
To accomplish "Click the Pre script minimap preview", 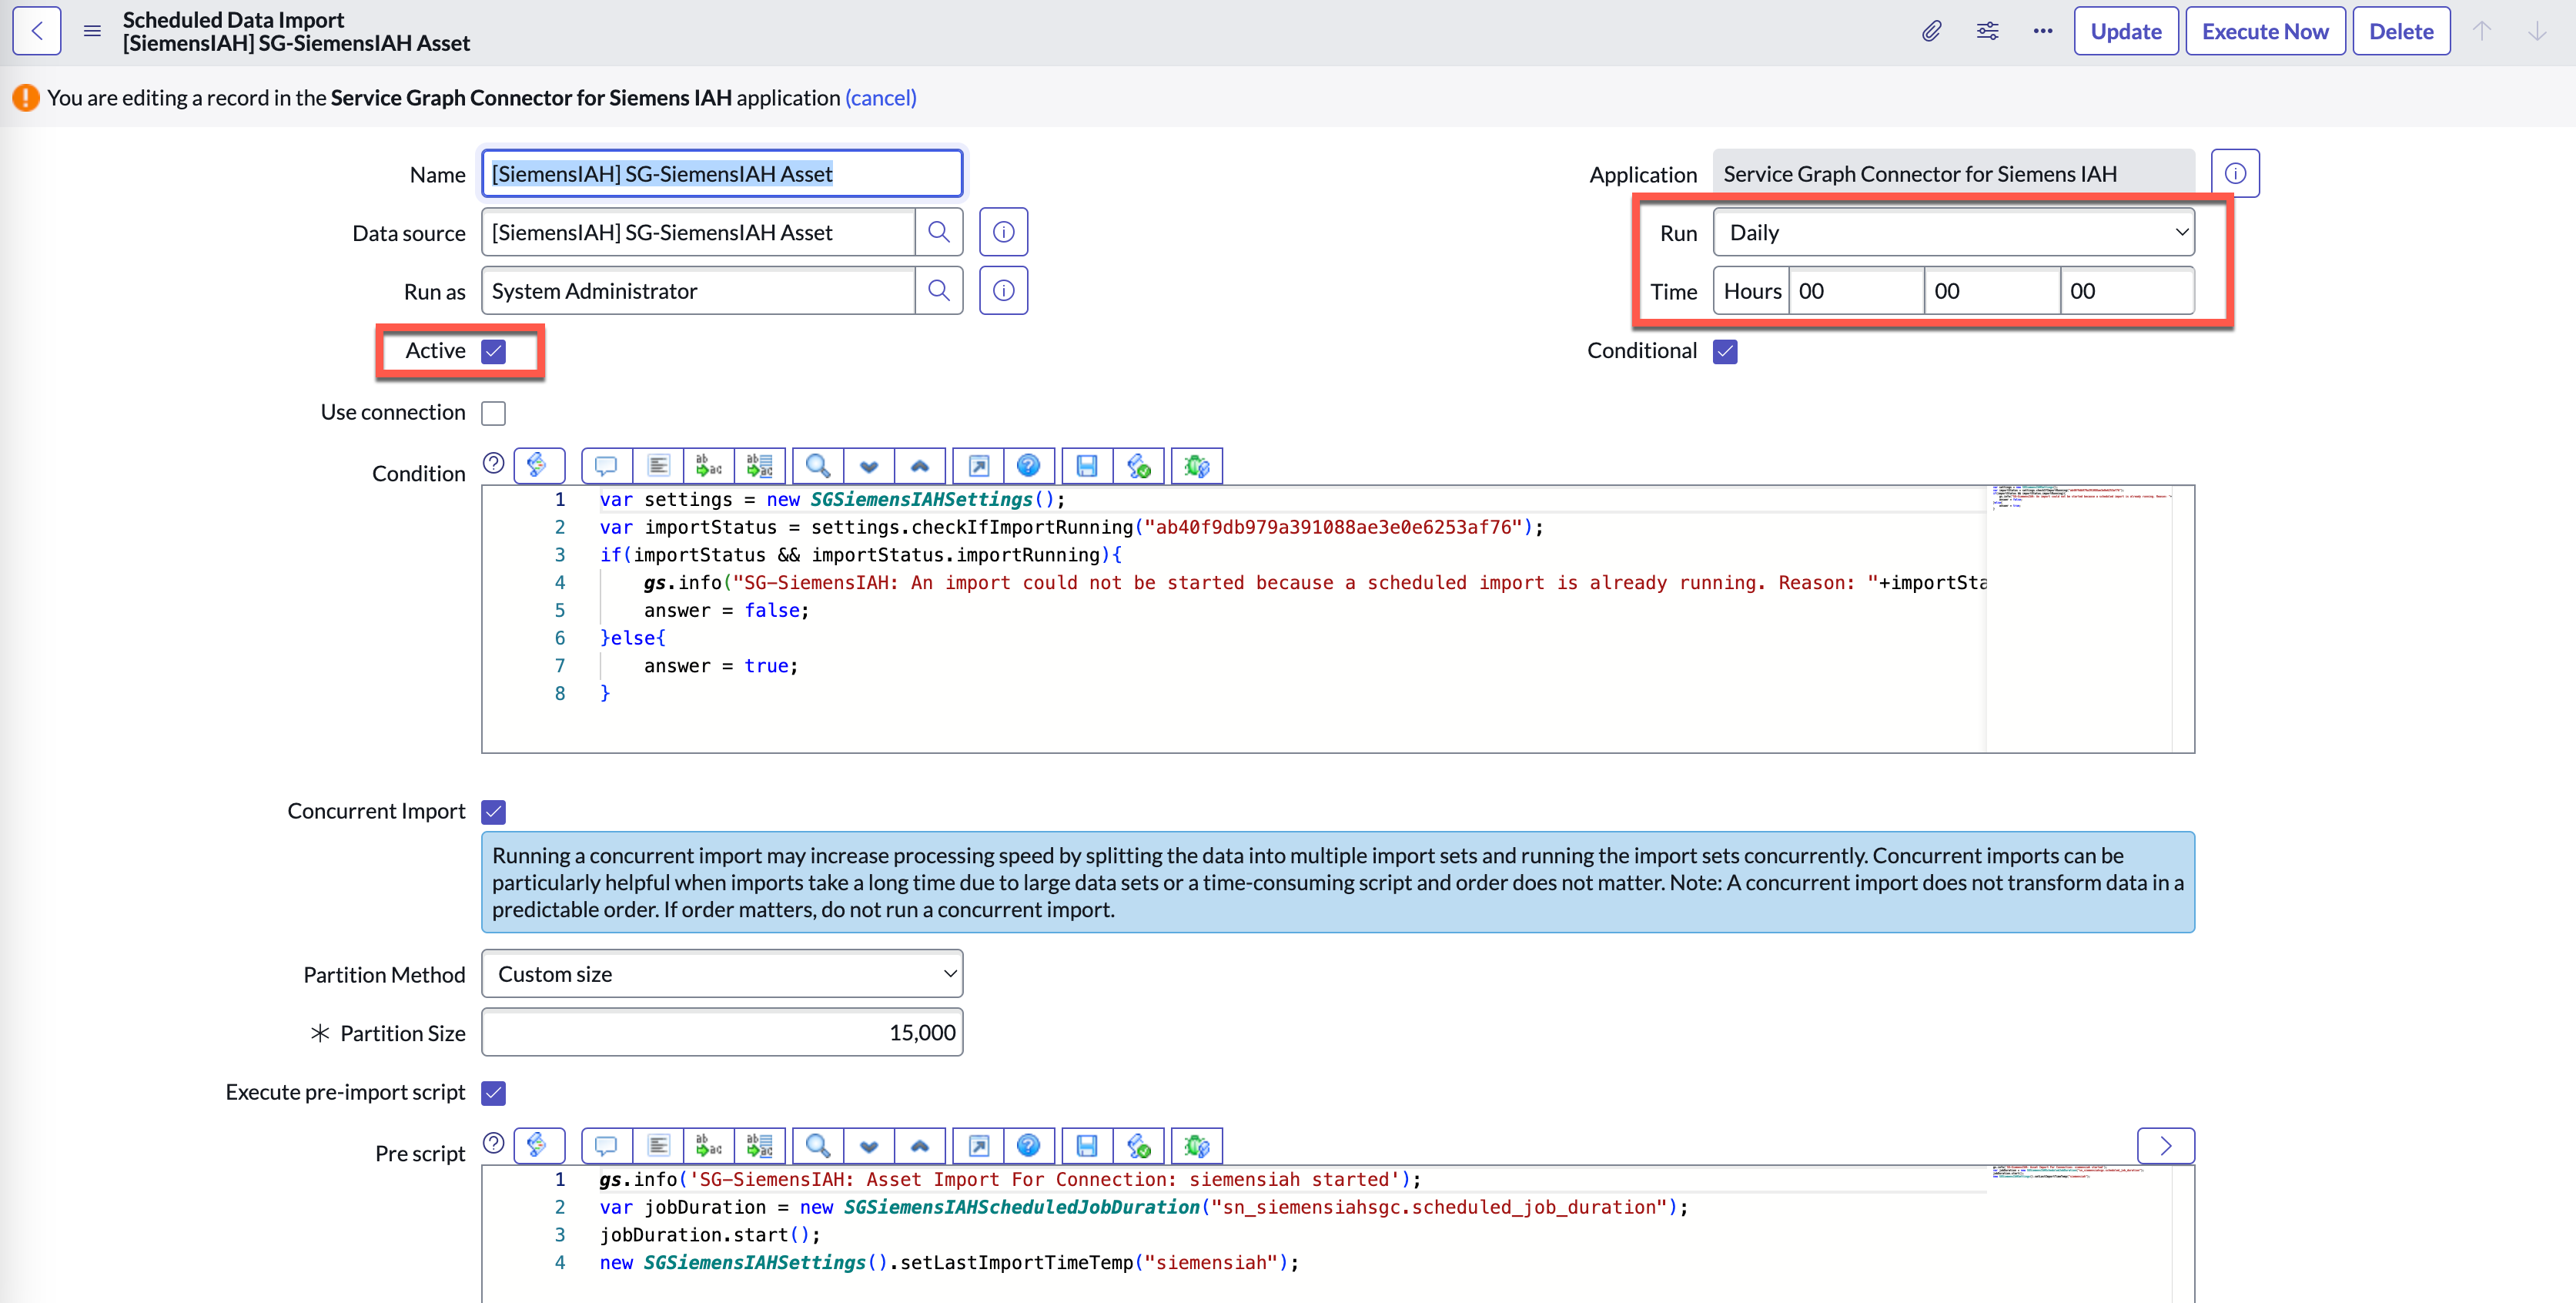I will (2080, 1234).
